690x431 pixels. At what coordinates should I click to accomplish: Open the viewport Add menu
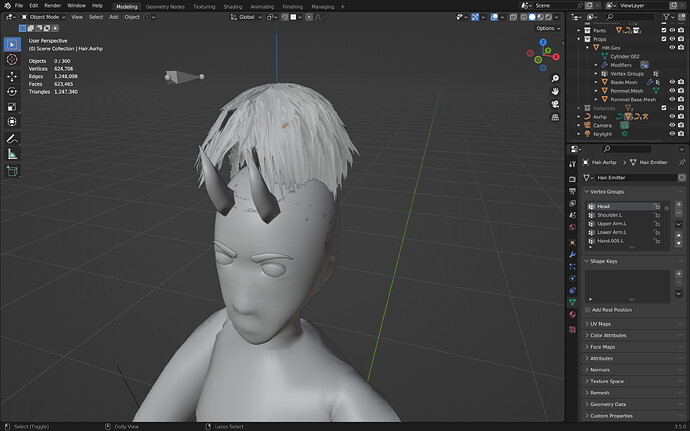114,17
